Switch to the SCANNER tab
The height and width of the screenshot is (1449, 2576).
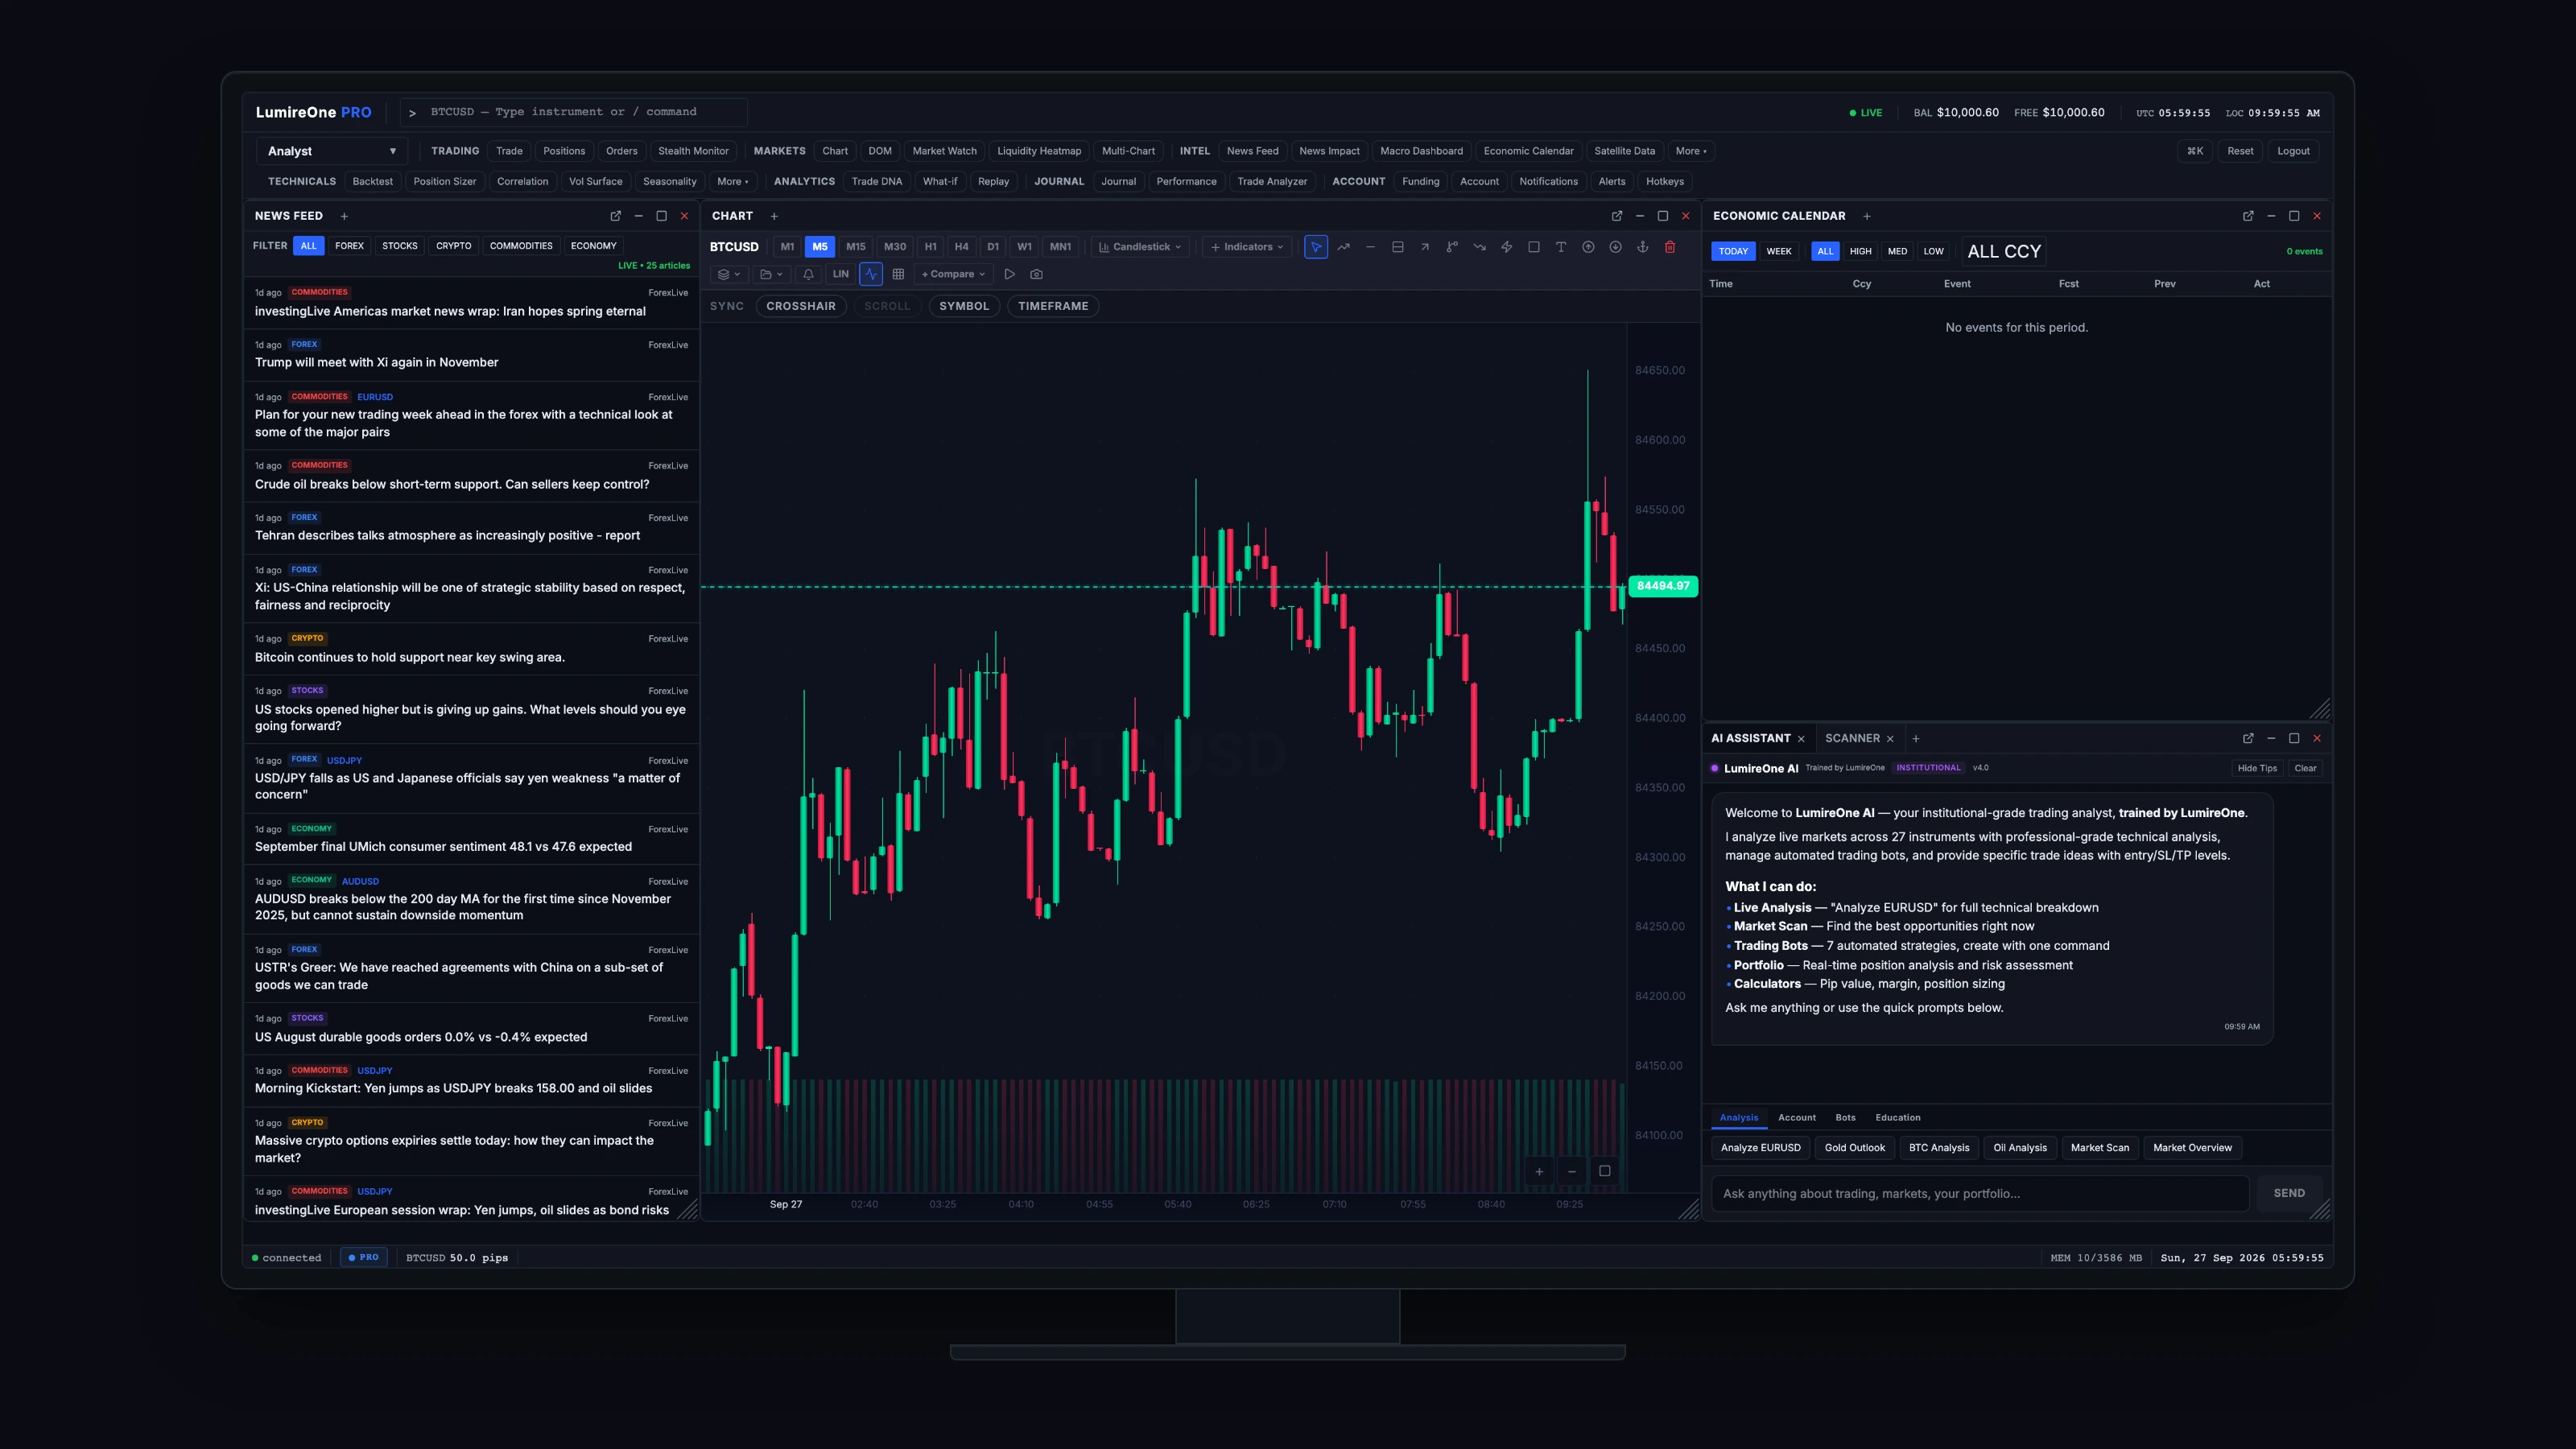click(x=1852, y=738)
